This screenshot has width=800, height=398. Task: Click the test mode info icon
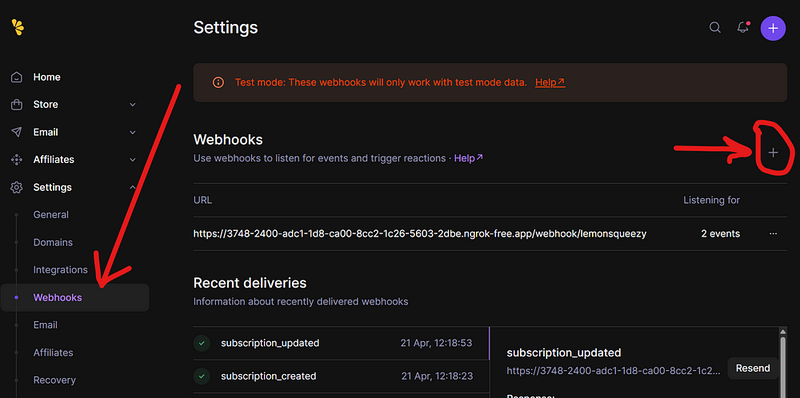tap(218, 82)
